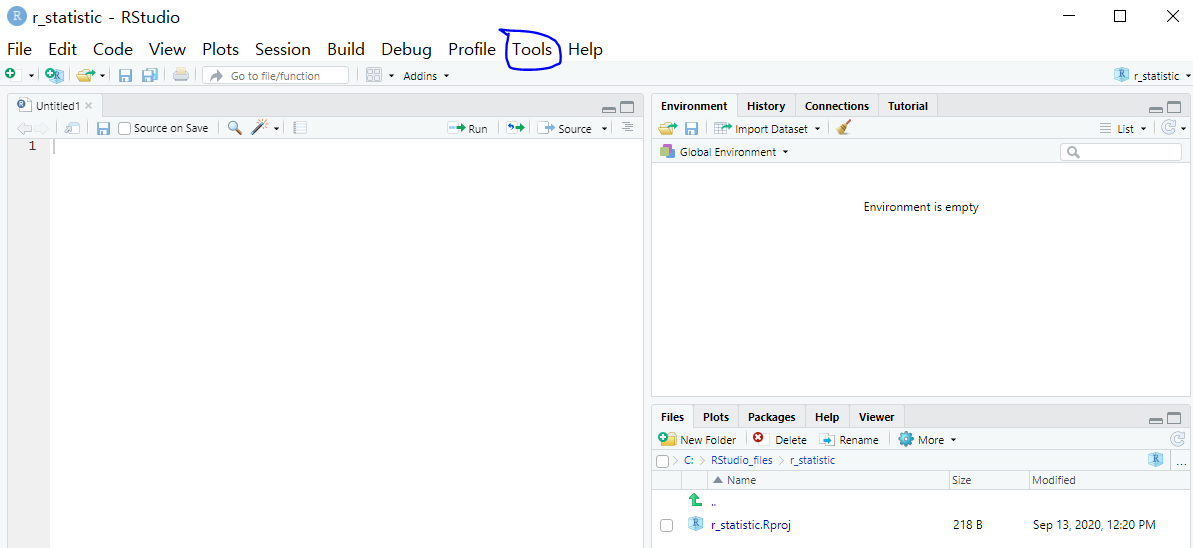
Task: Switch to the Viewer tab
Action: [876, 417]
